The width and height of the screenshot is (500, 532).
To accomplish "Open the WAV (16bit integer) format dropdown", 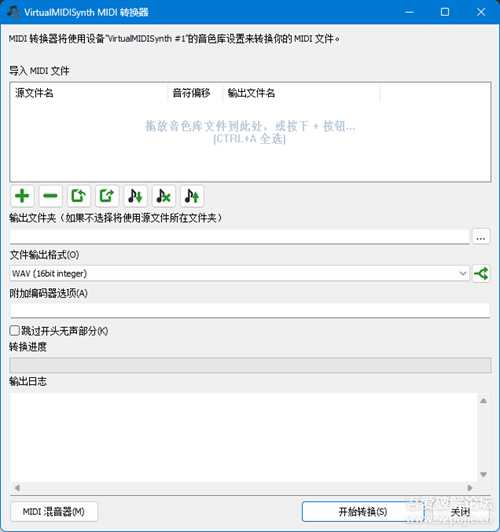I will pyautogui.click(x=239, y=273).
